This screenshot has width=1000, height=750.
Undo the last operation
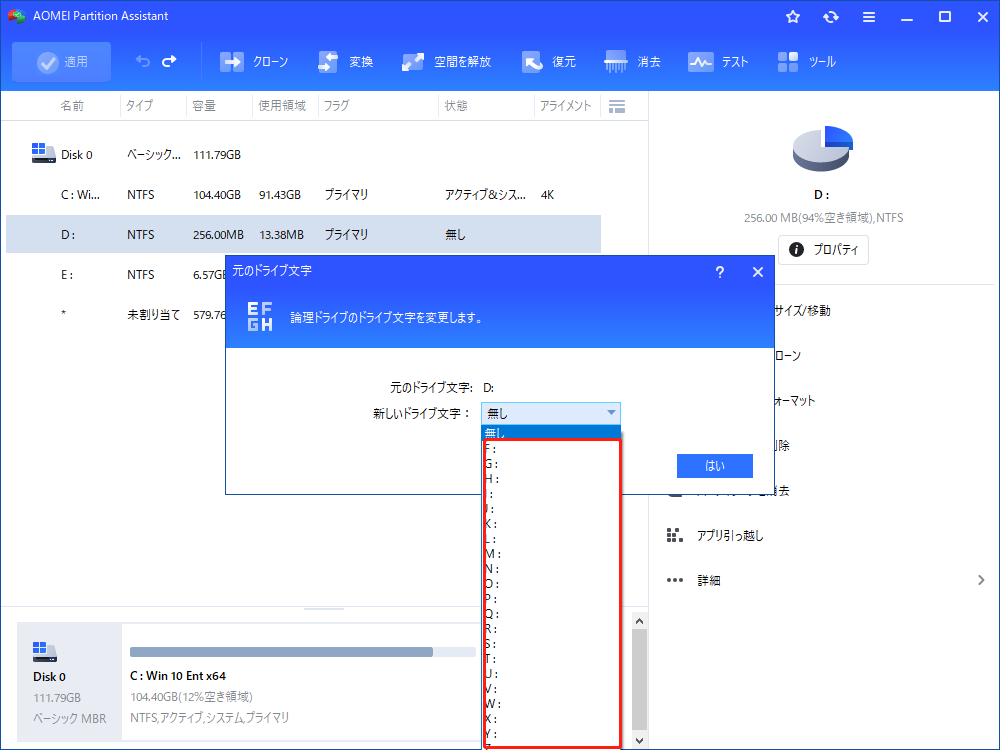143,61
